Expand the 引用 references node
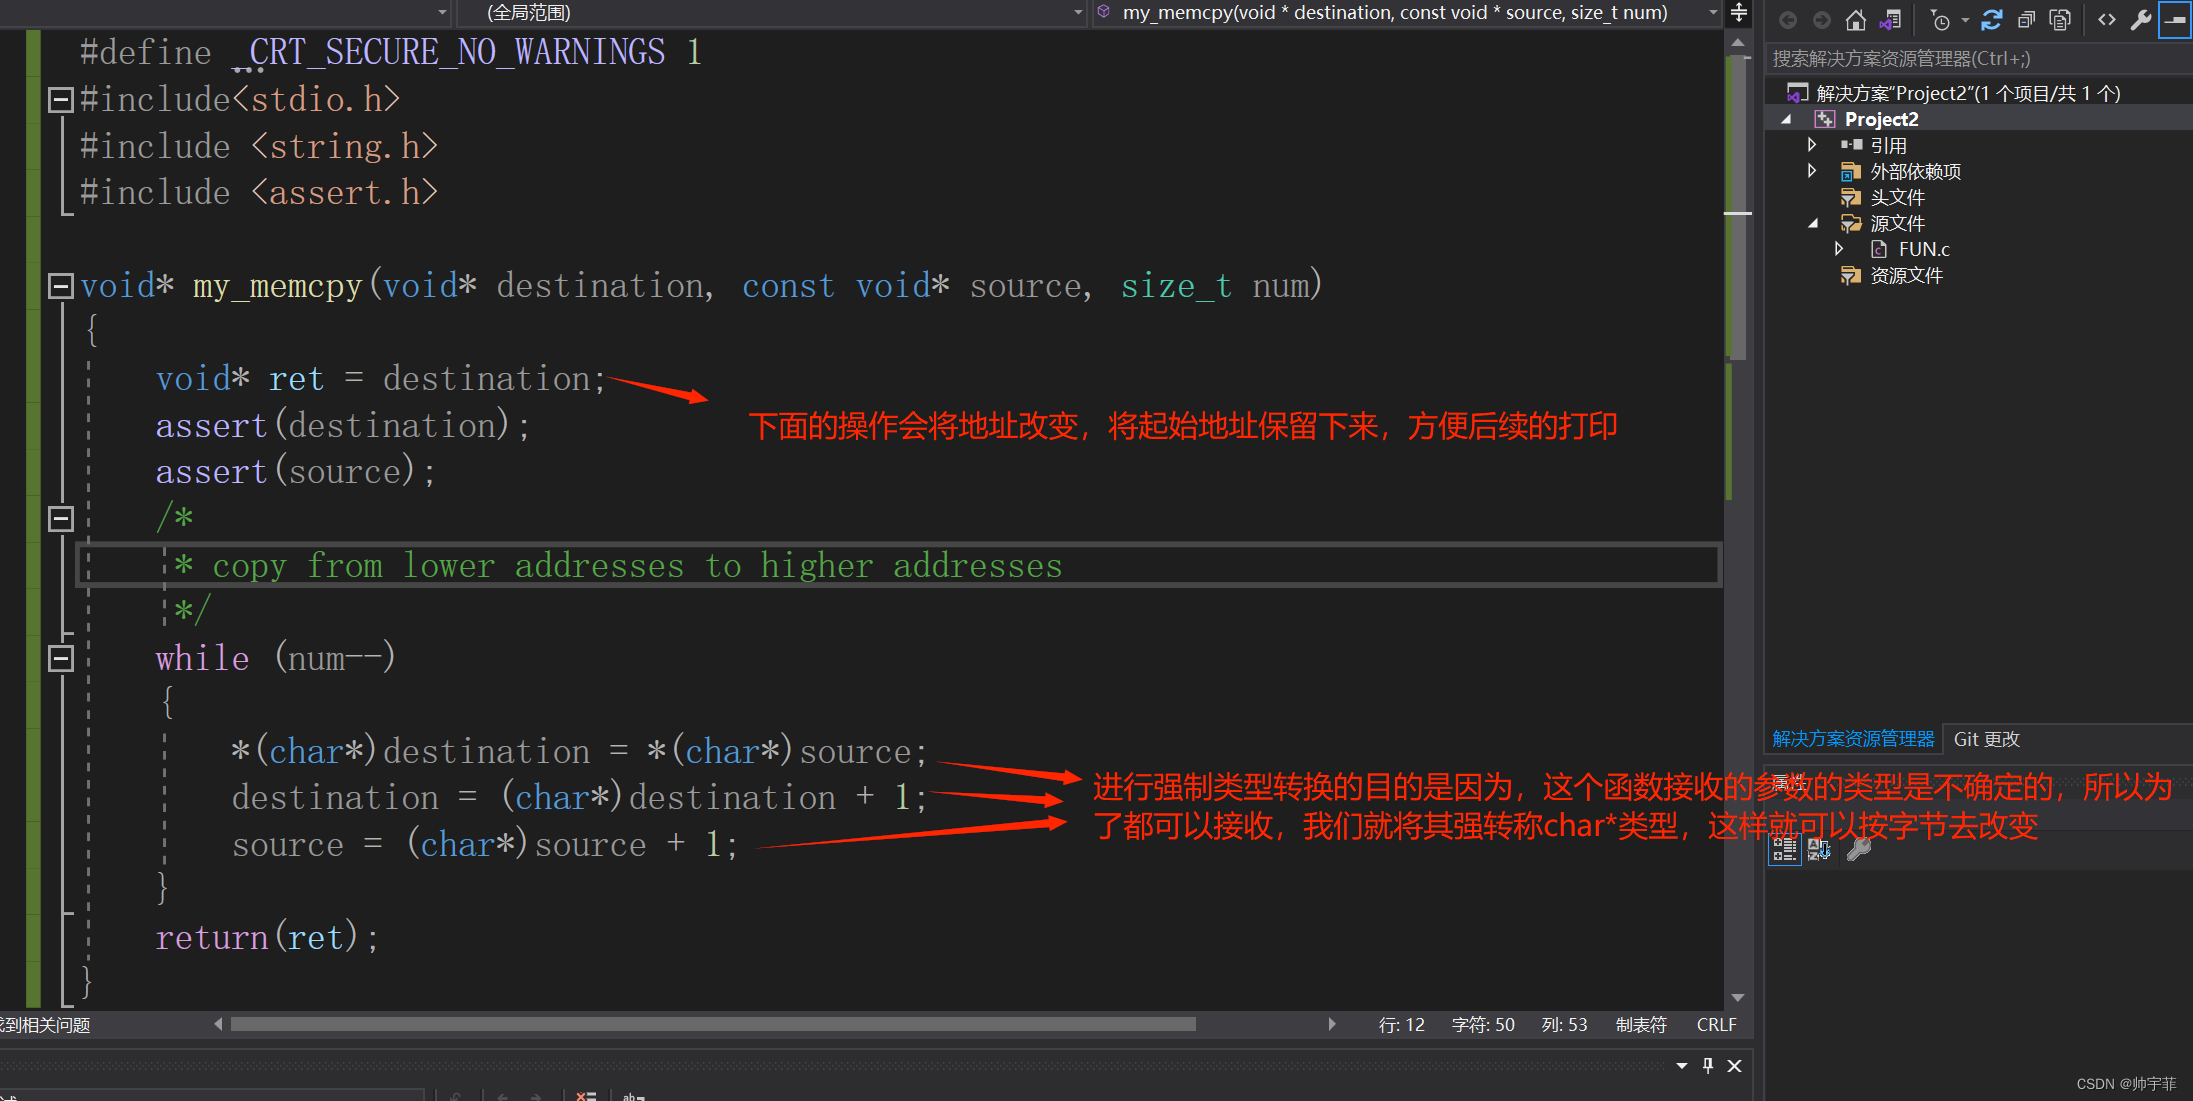This screenshot has width=2193, height=1101. (x=1812, y=145)
